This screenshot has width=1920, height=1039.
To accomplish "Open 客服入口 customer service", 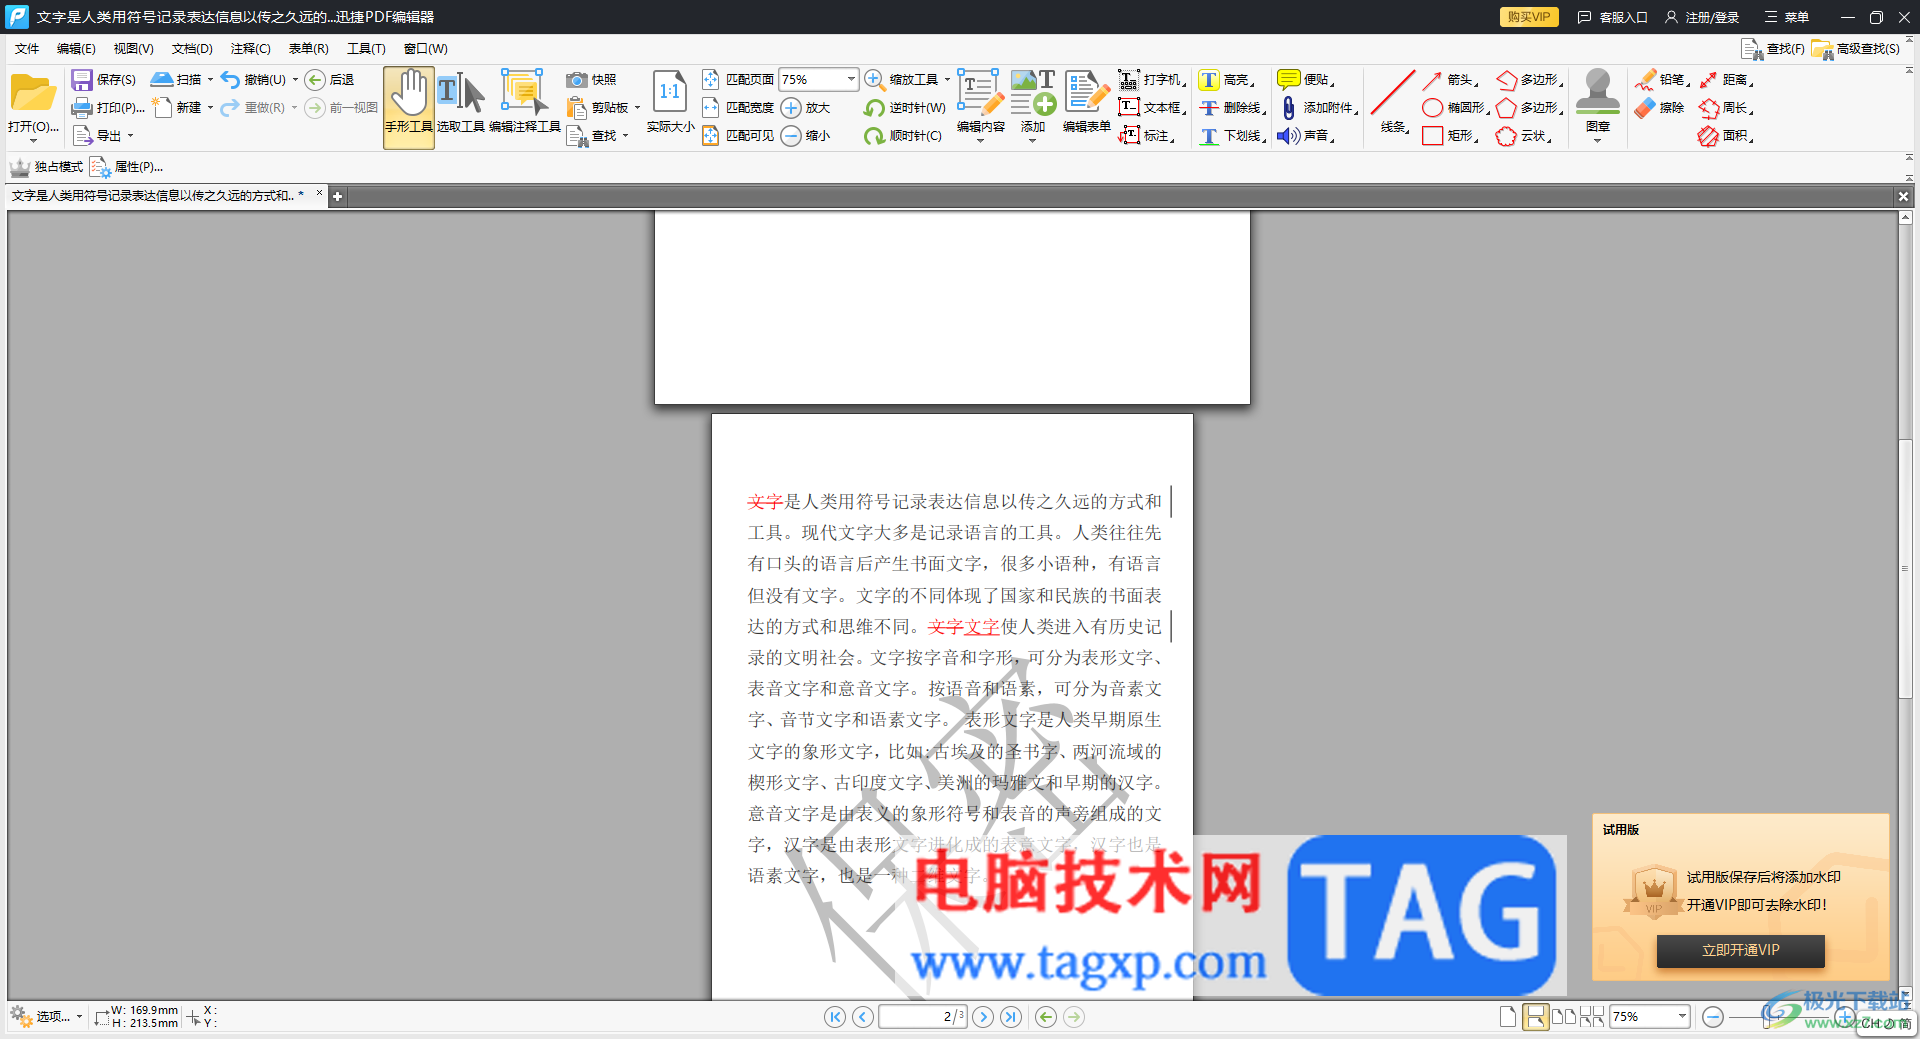I will [x=1612, y=17].
